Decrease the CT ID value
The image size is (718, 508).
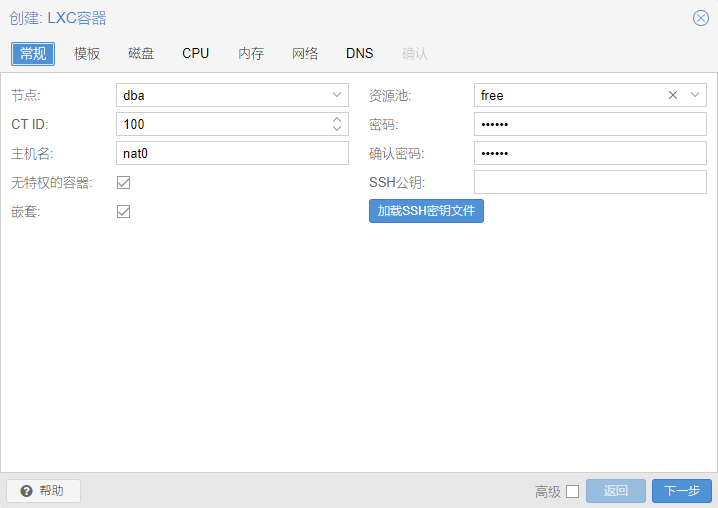click(337, 129)
